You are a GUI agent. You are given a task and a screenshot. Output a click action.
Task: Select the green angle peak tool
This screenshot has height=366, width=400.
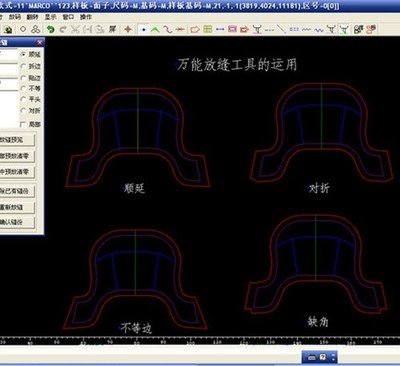[155, 30]
